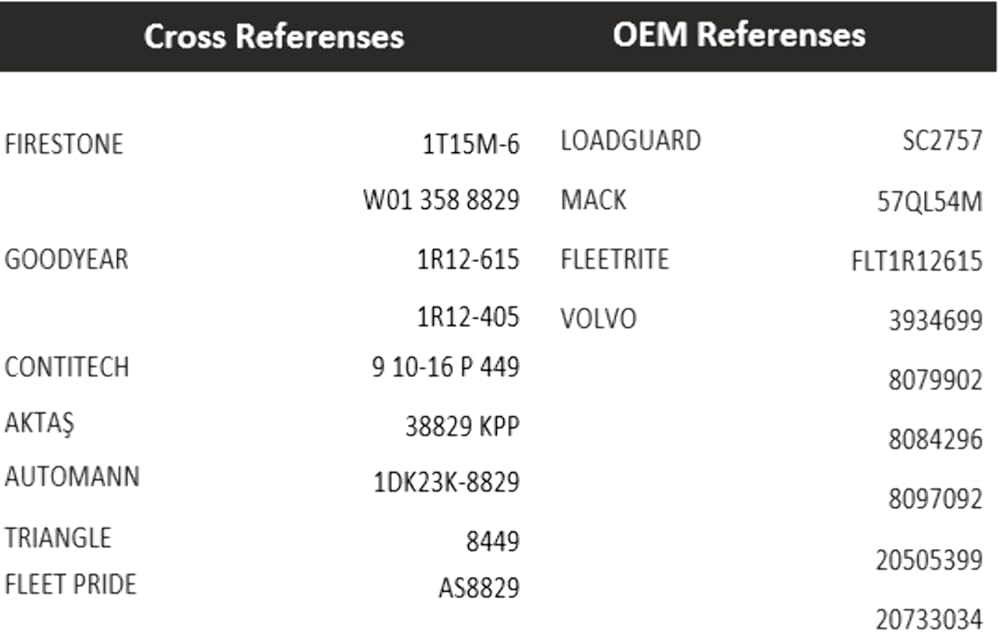The image size is (1000, 632).
Task: Click Aktaş part 38829 KPP
Action: pos(462,427)
